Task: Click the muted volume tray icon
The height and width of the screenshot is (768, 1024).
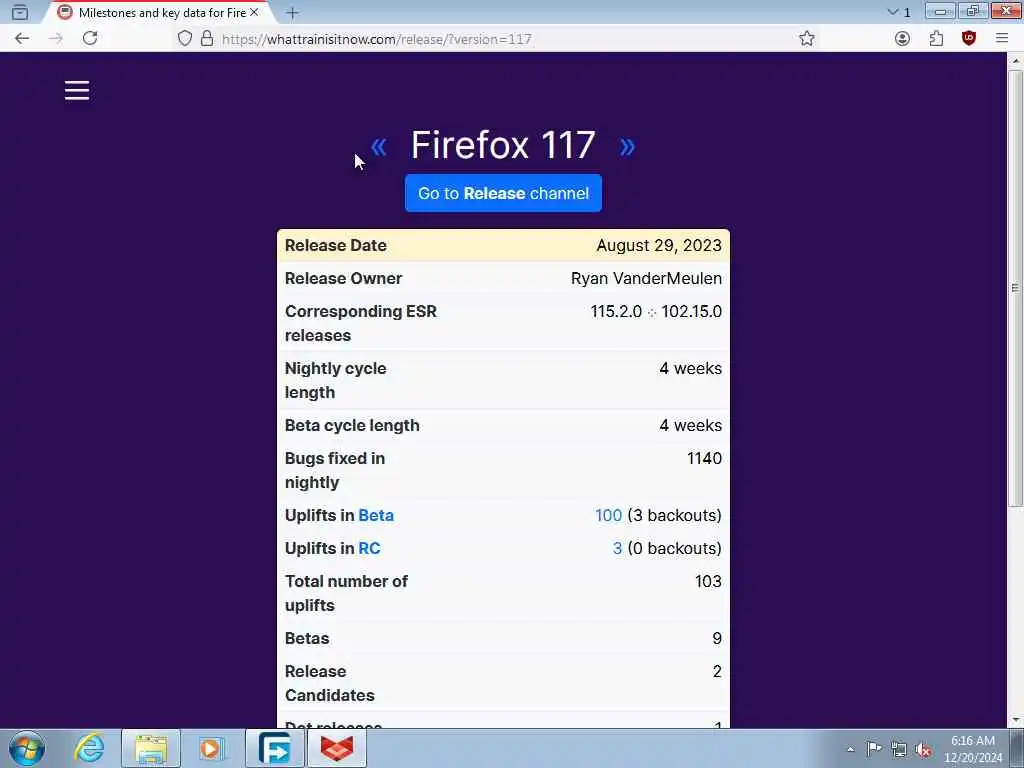Action: [x=923, y=749]
